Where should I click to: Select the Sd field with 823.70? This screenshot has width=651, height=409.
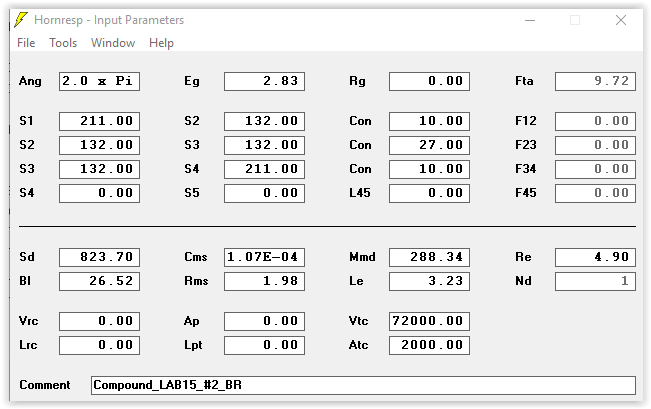99,257
